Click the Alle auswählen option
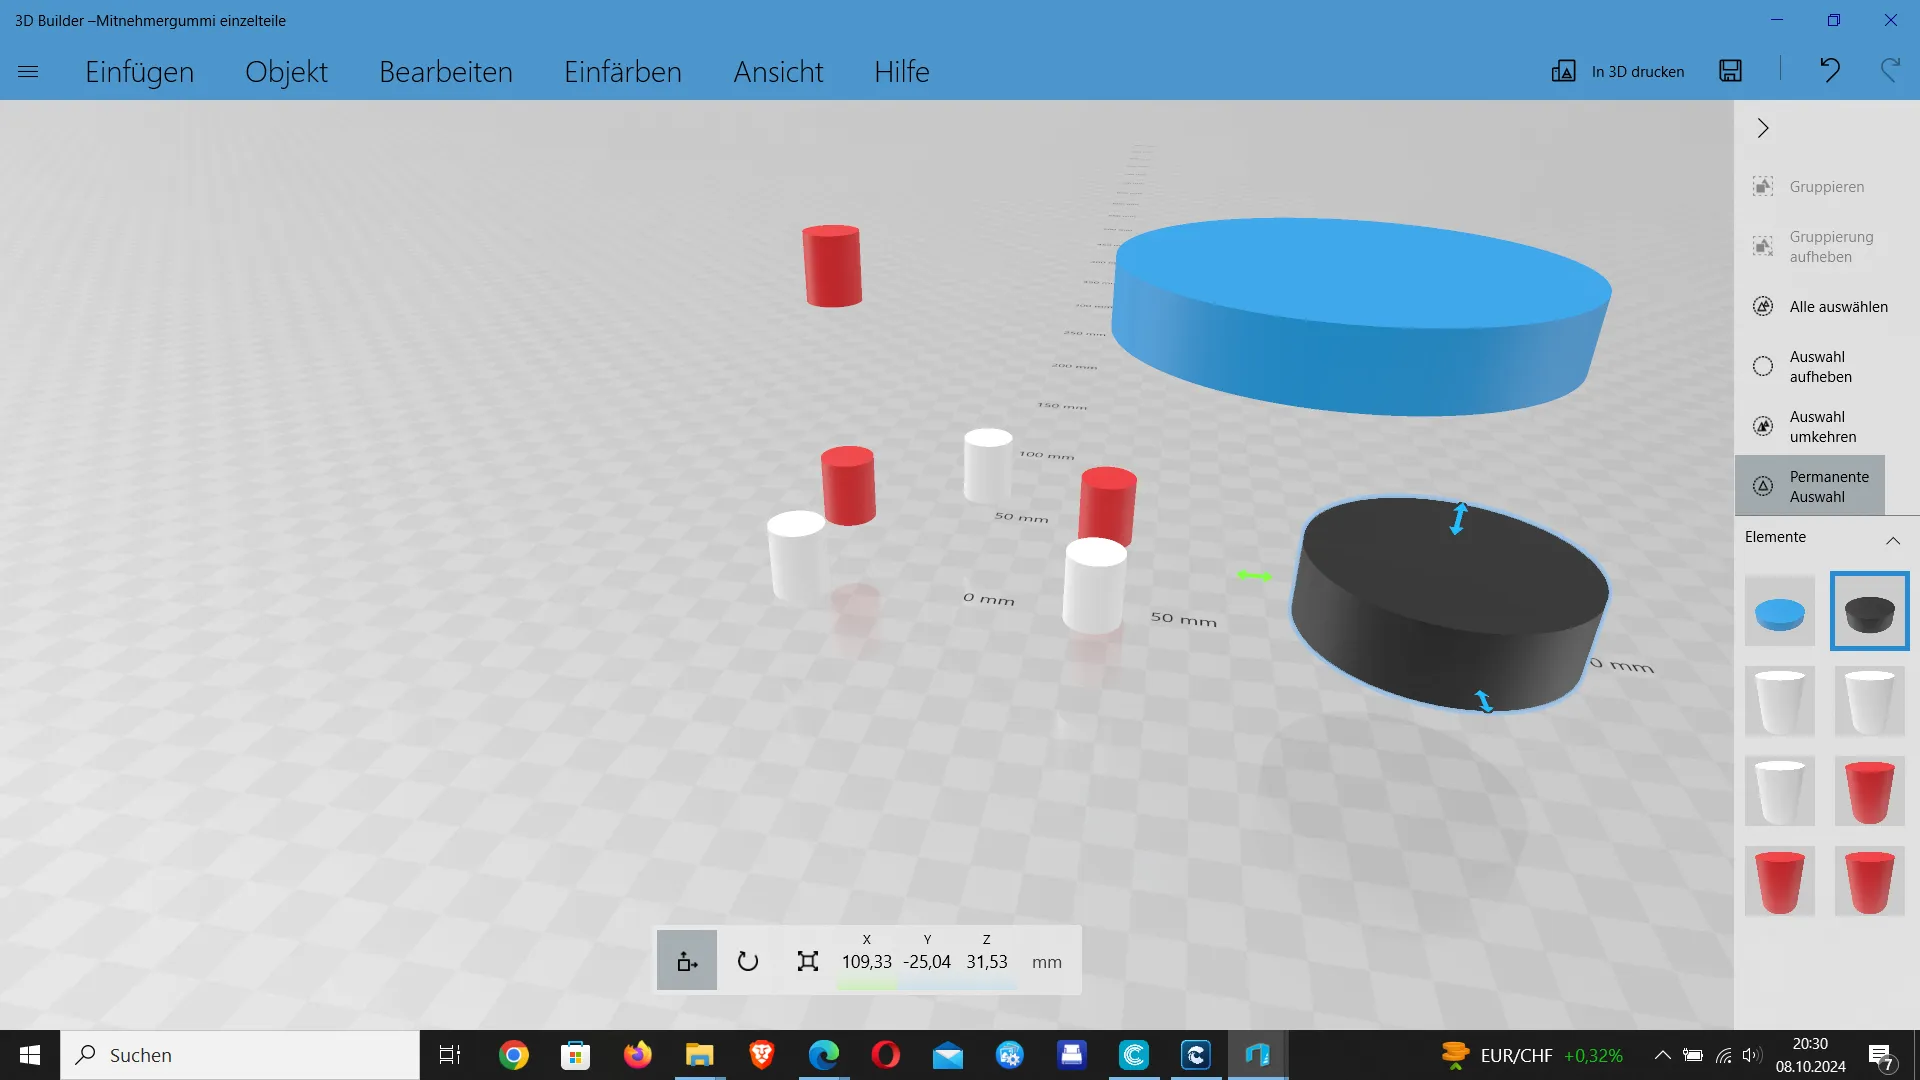Image resolution: width=1920 pixels, height=1080 pixels. pyautogui.click(x=1838, y=307)
